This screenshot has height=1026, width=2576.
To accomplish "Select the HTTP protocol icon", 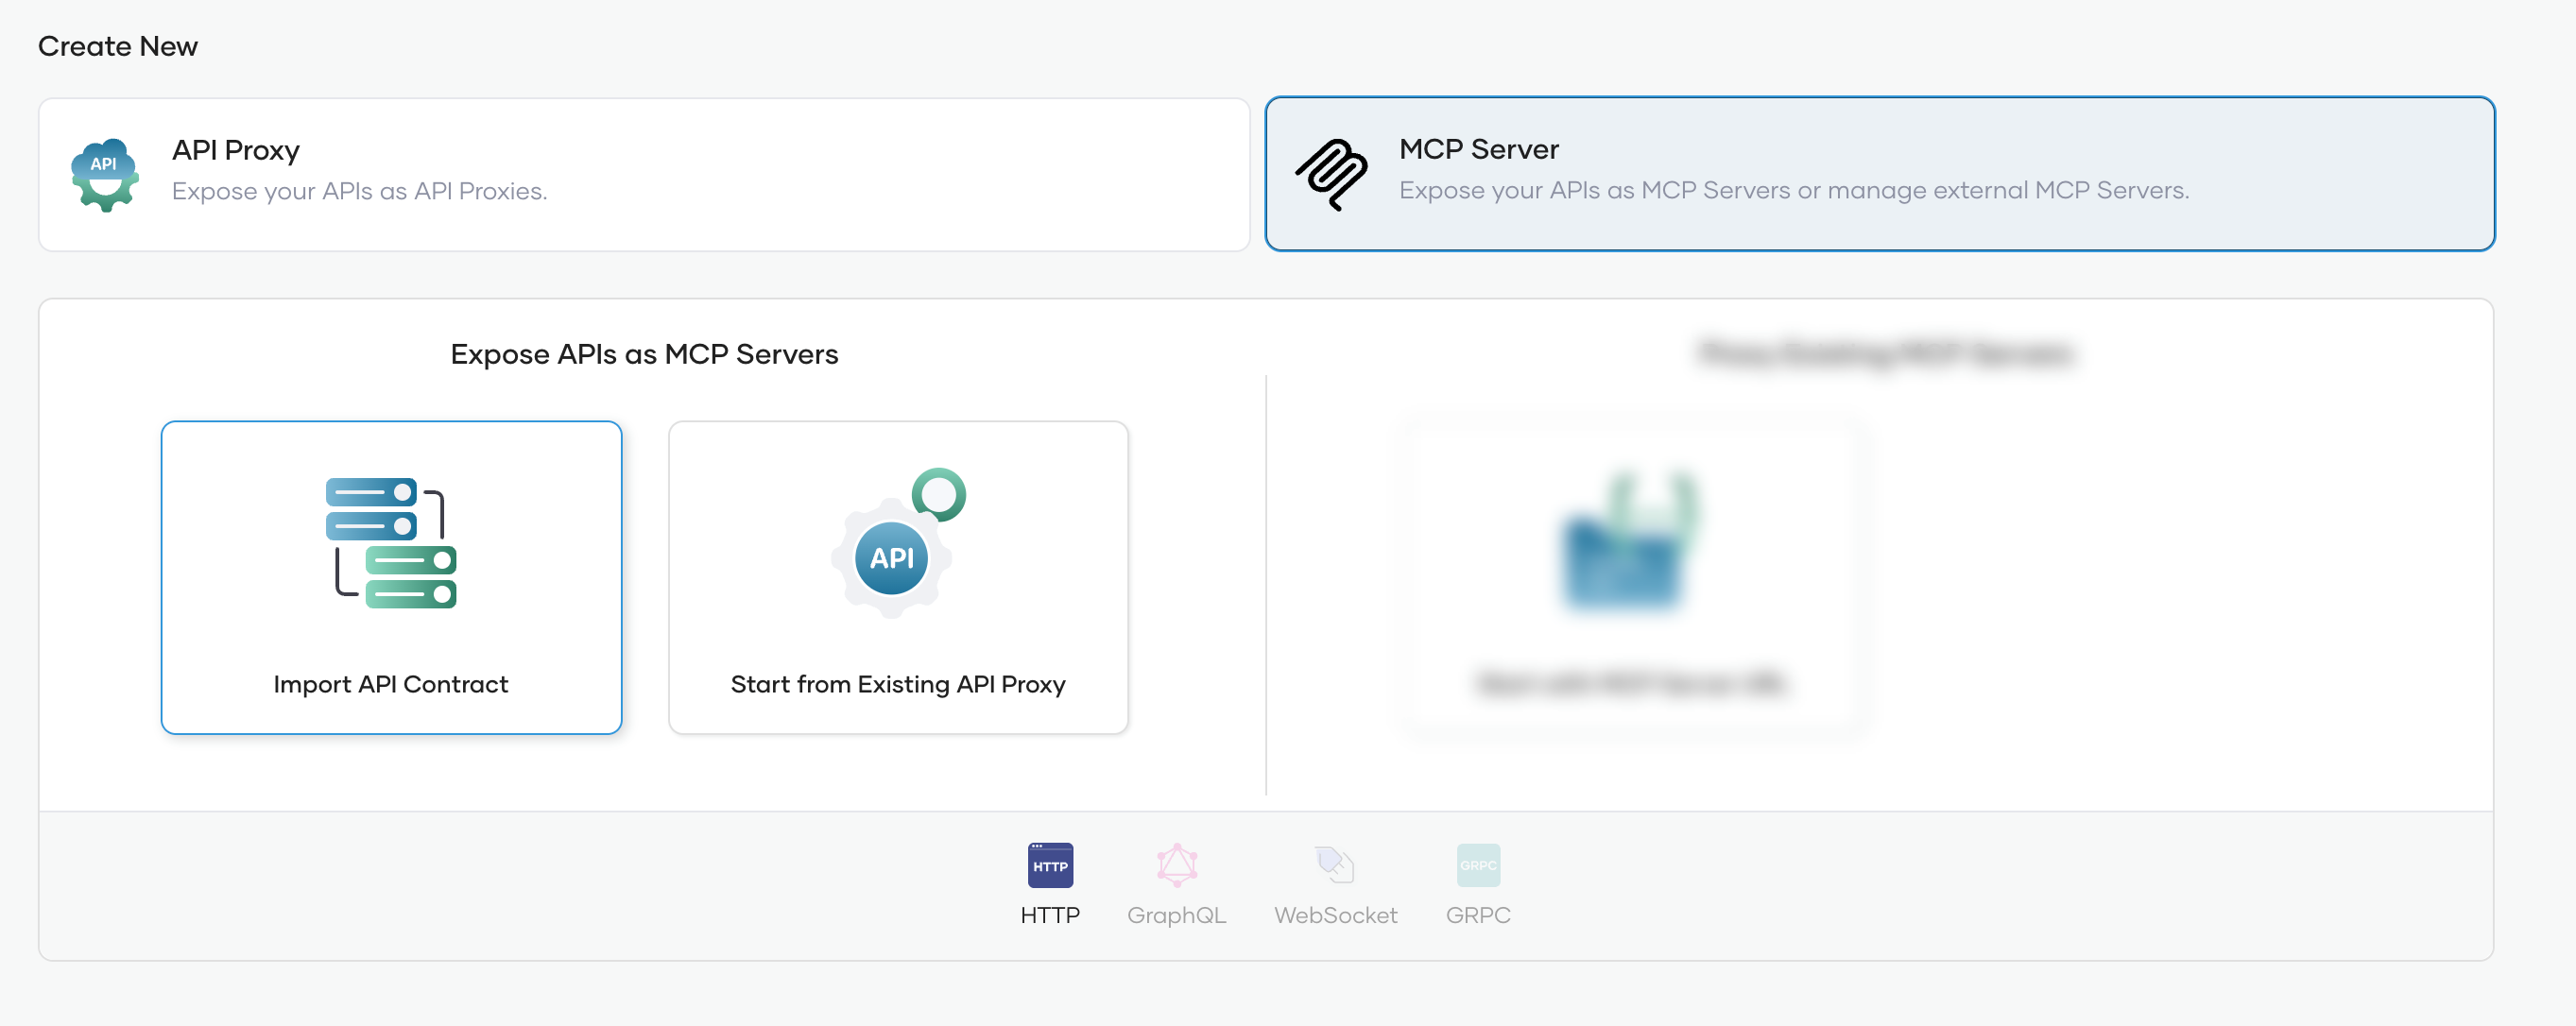I will 1050,865.
